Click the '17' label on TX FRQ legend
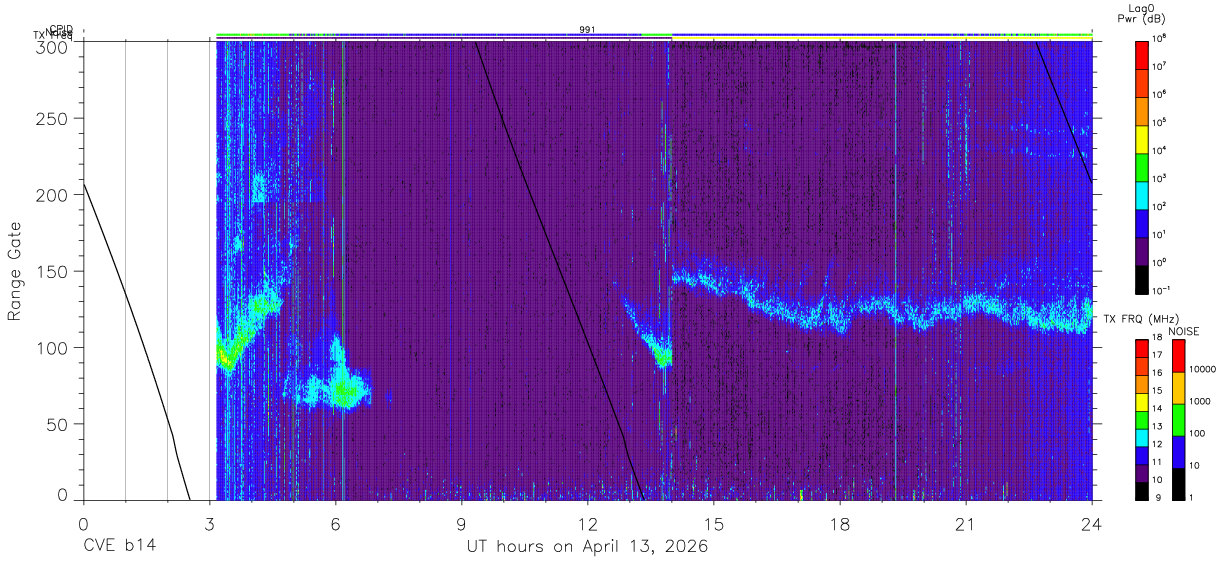1228x567 pixels. [1159, 355]
